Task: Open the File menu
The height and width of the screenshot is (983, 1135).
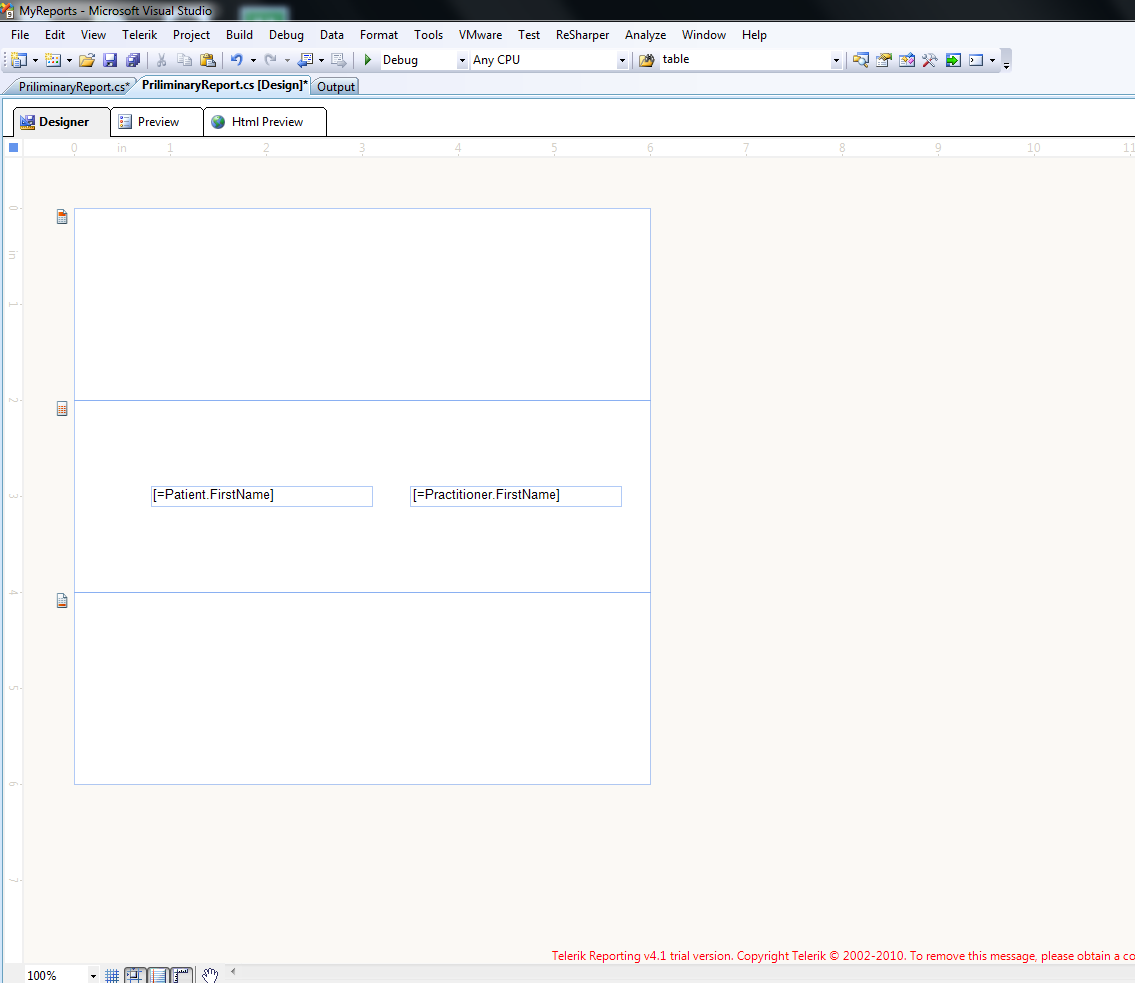Action: [x=20, y=35]
